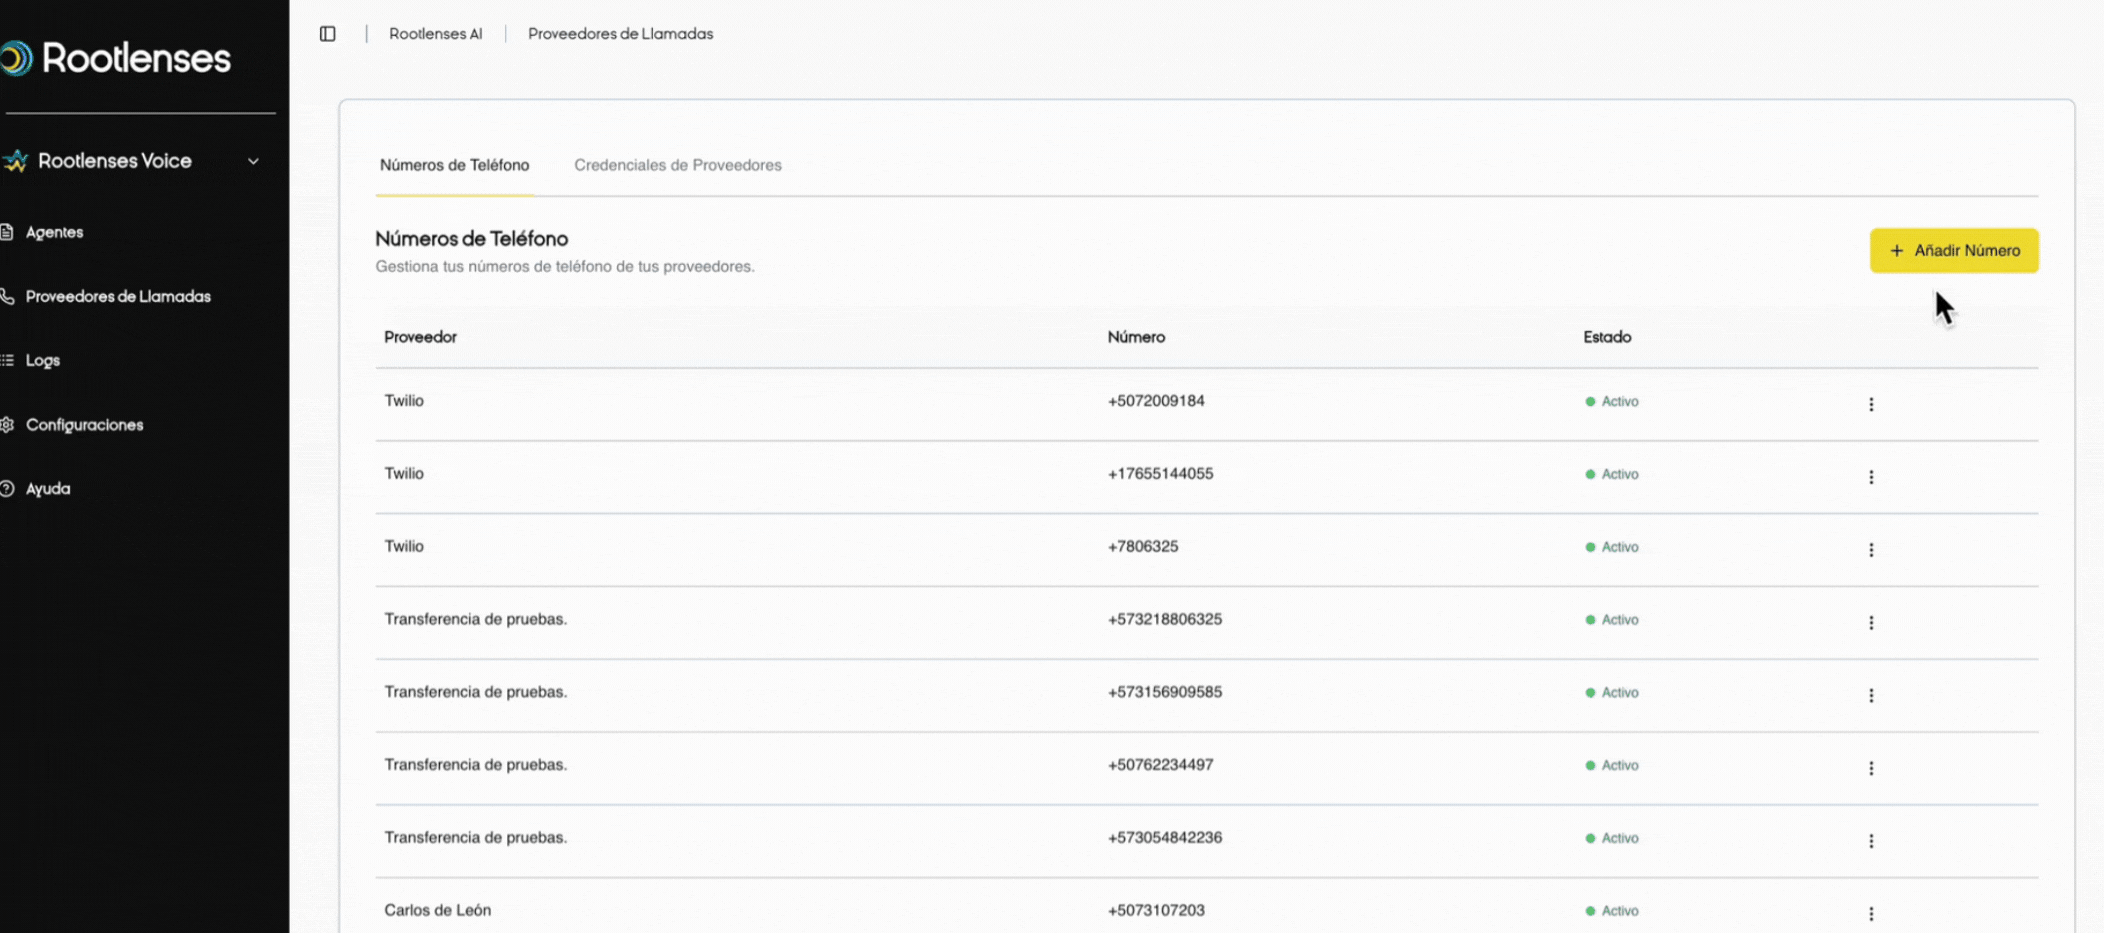The height and width of the screenshot is (933, 2104).
Task: Open the Ayuda help section
Action: point(47,489)
